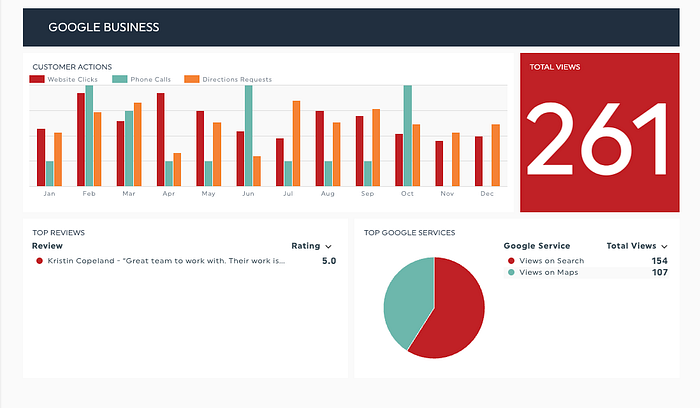
Task: Click the Jun axis label
Action: 248,193
